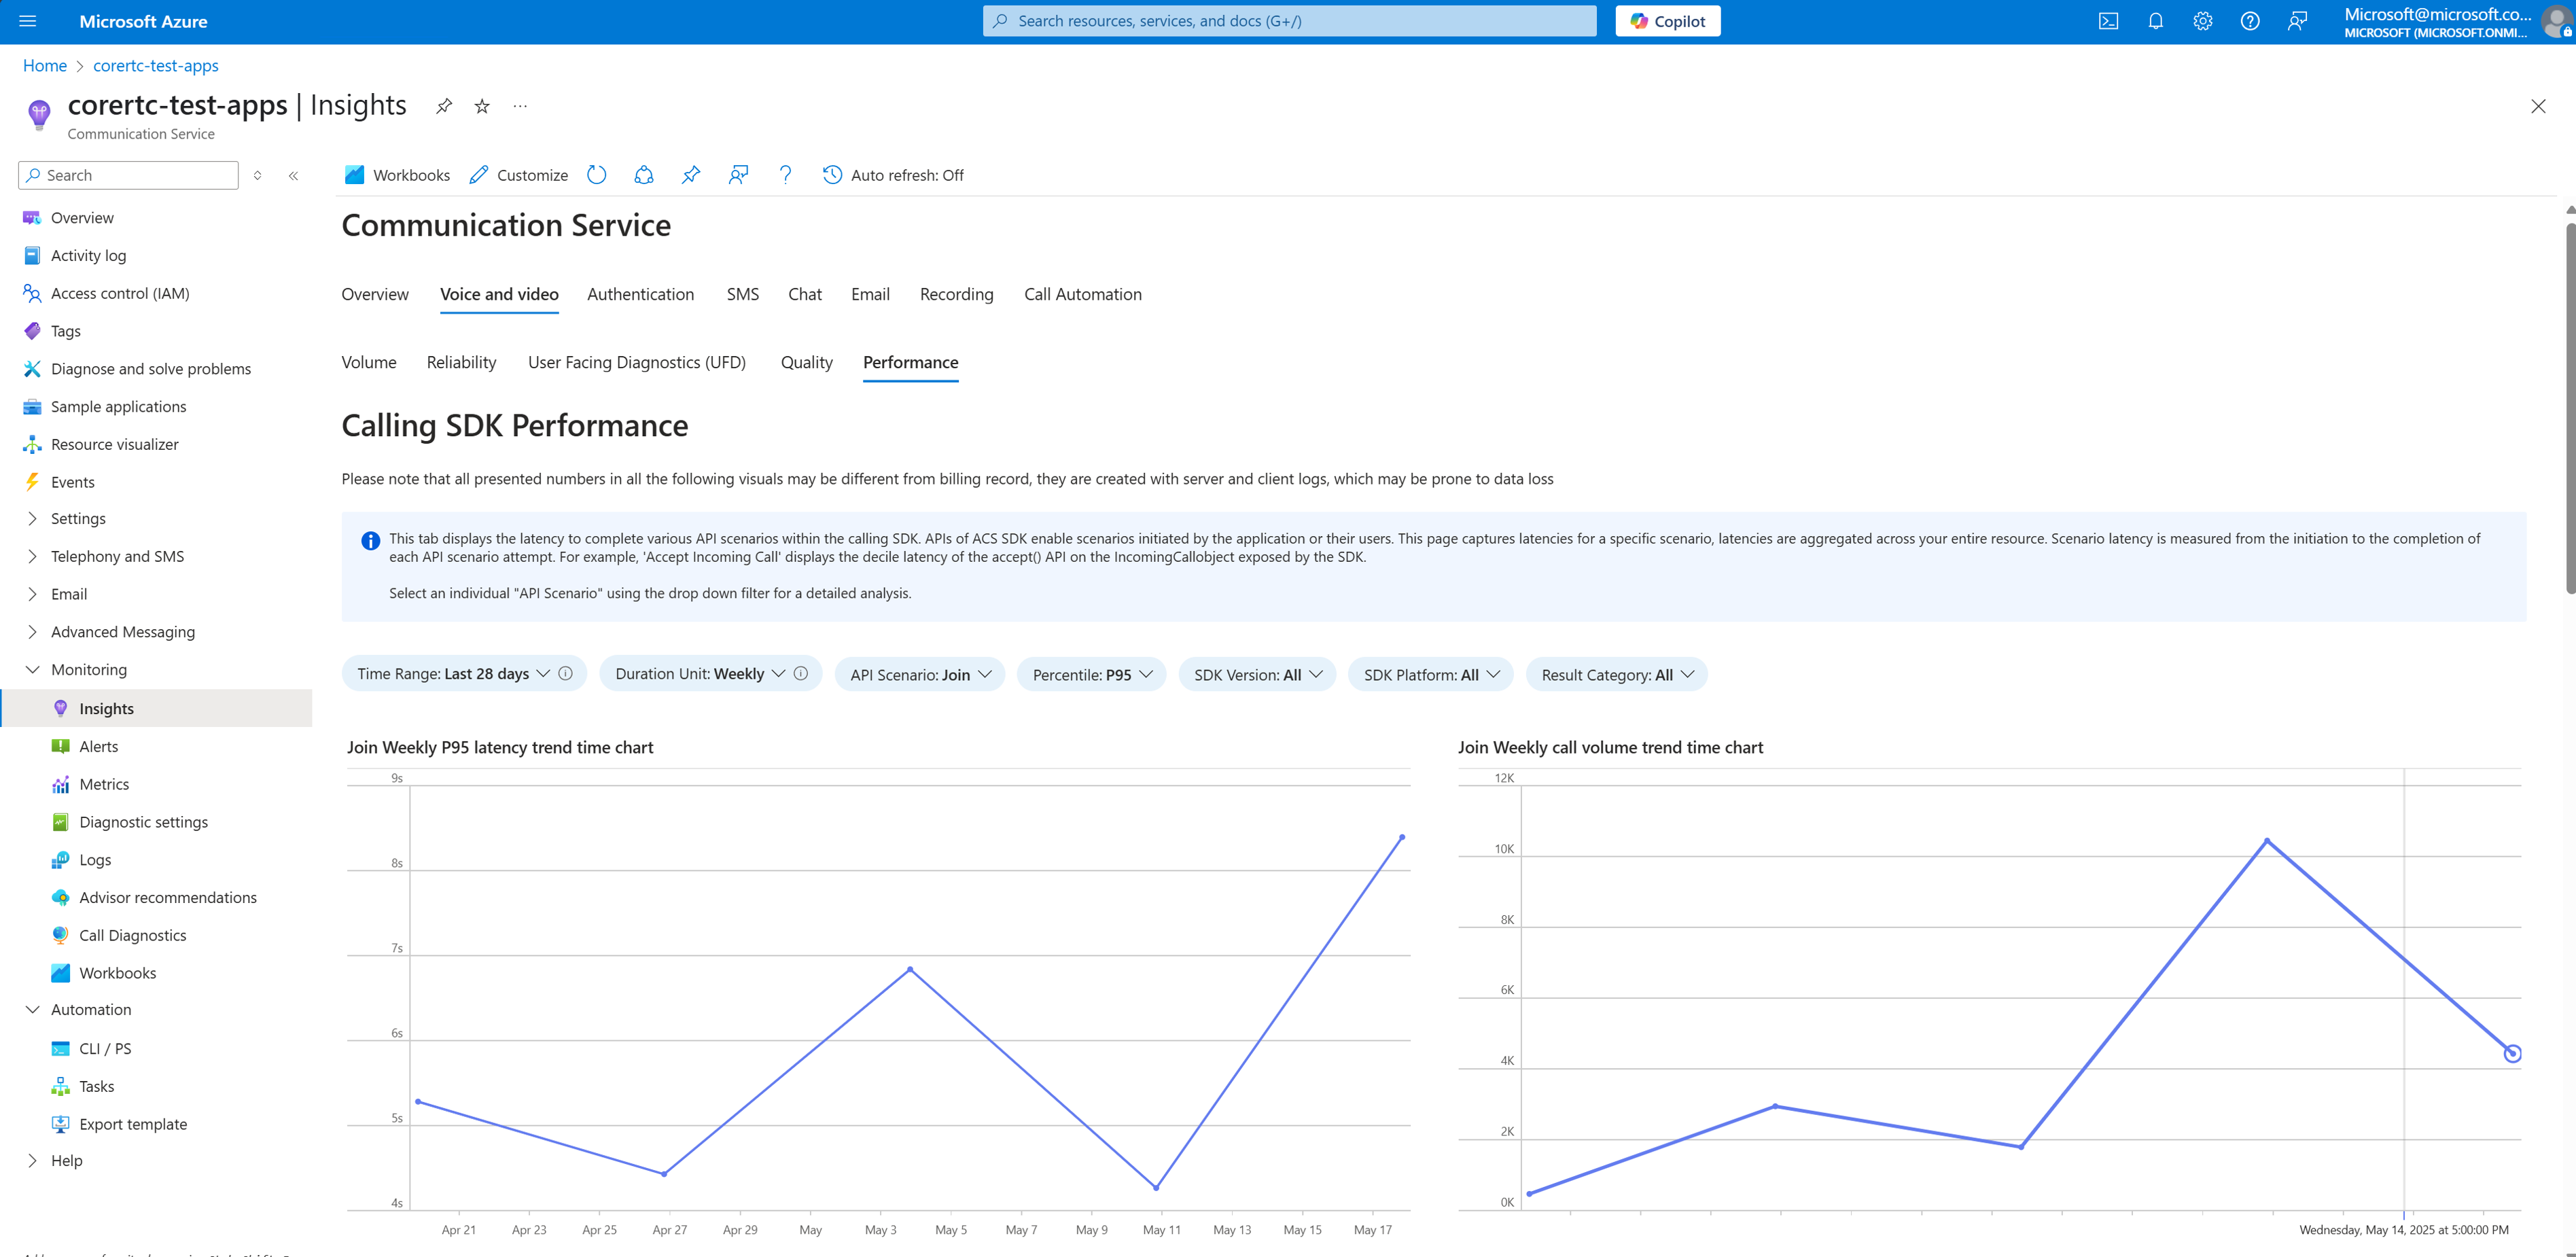The height and width of the screenshot is (1257, 2576).
Task: Open Diagnostic settings in sidebar
Action: point(143,822)
